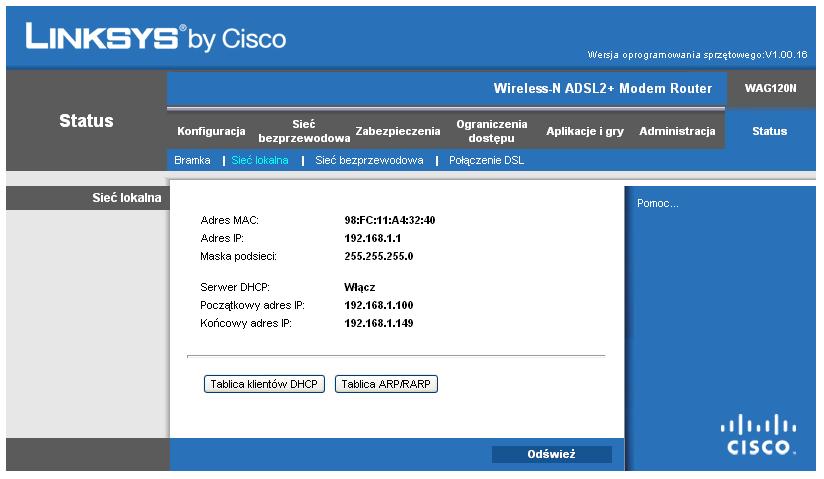Open the Bramka submenu
Image resolution: width=824 pixels, height=479 pixels.
pos(192,160)
